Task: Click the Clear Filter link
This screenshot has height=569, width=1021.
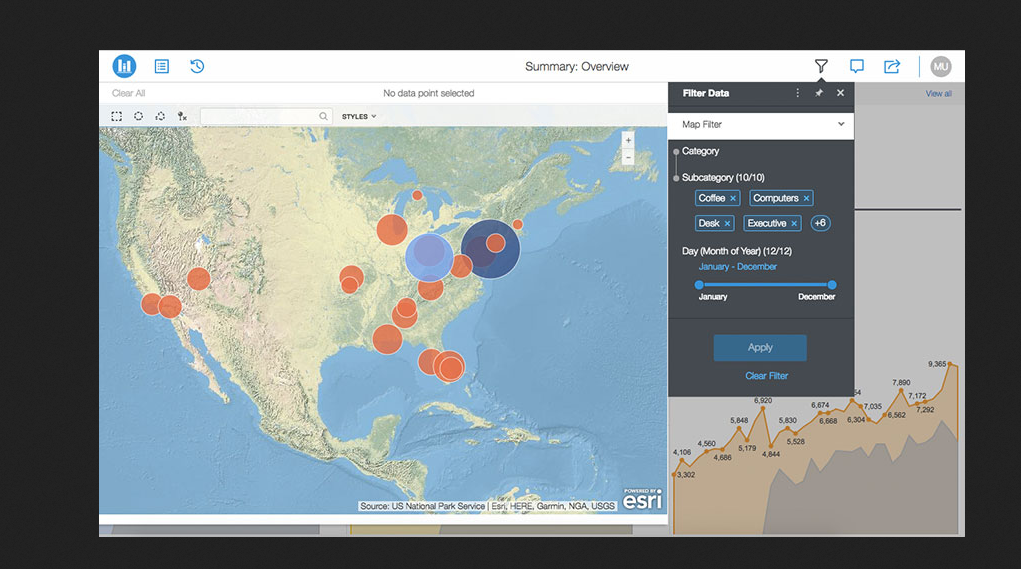Action: 766,376
